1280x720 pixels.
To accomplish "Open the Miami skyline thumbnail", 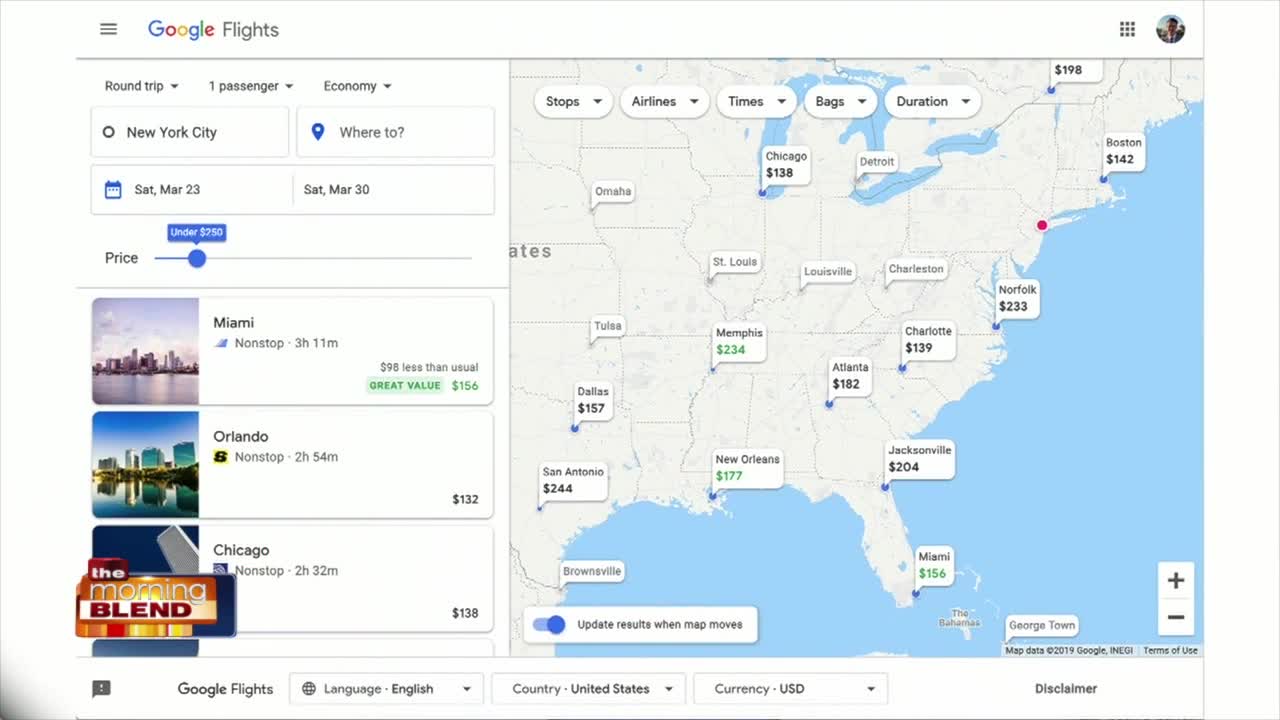I will (x=145, y=351).
